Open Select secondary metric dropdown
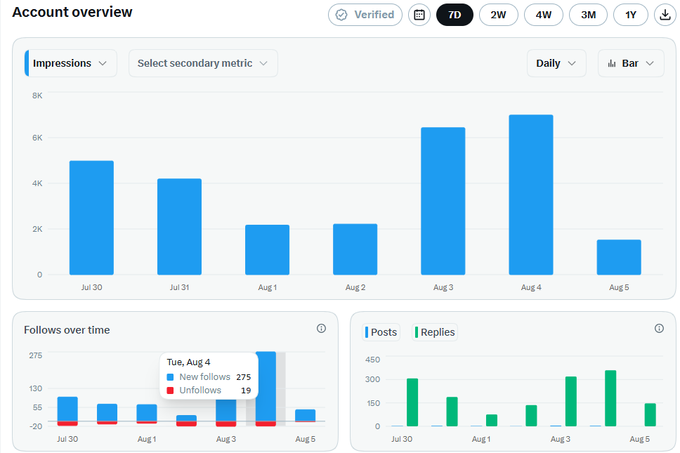Screen dimensions: 680x453 [x=203, y=63]
